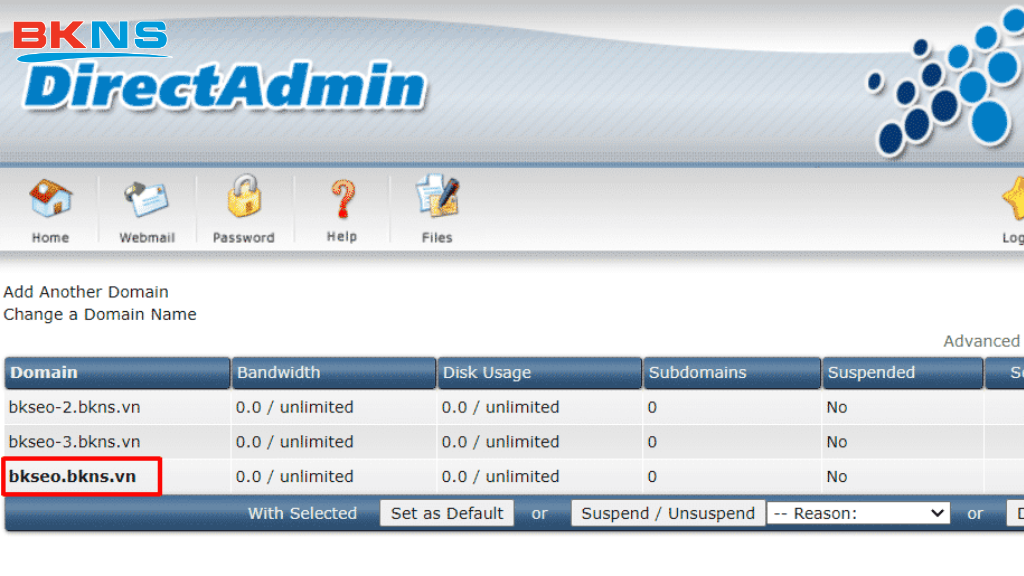Click the Logout star icon
Viewport: 1024px width, 576px height.
(x=1012, y=200)
